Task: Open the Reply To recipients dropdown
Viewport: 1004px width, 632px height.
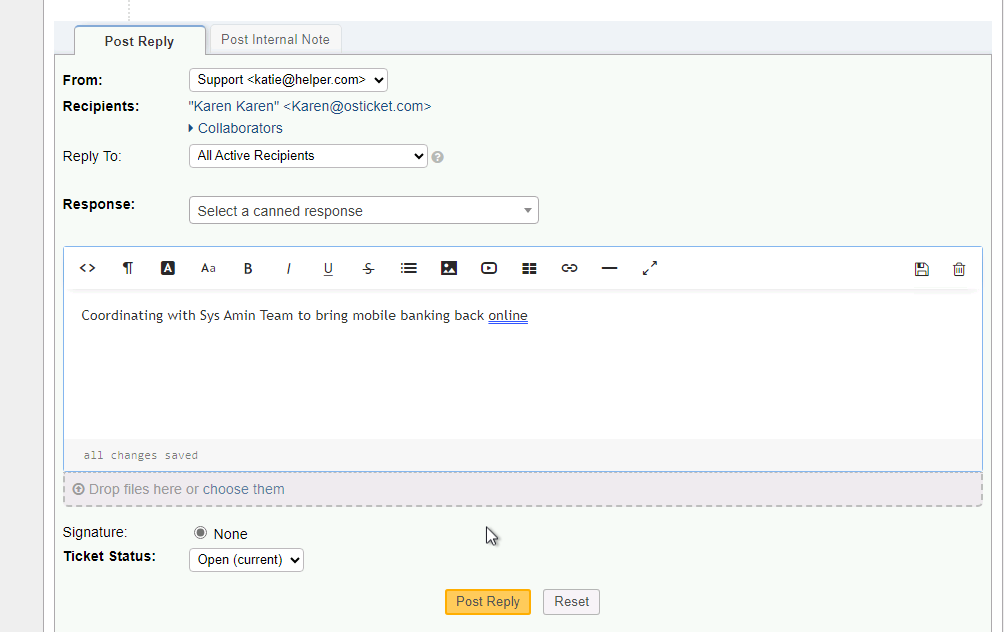Action: coord(308,156)
